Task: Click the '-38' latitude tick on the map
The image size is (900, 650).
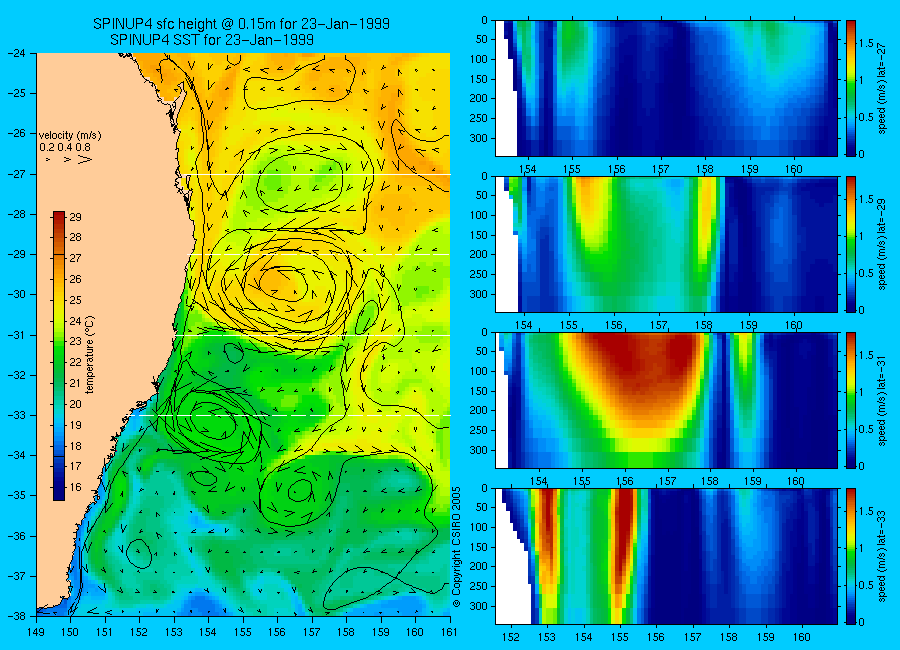Action: (x=16, y=616)
